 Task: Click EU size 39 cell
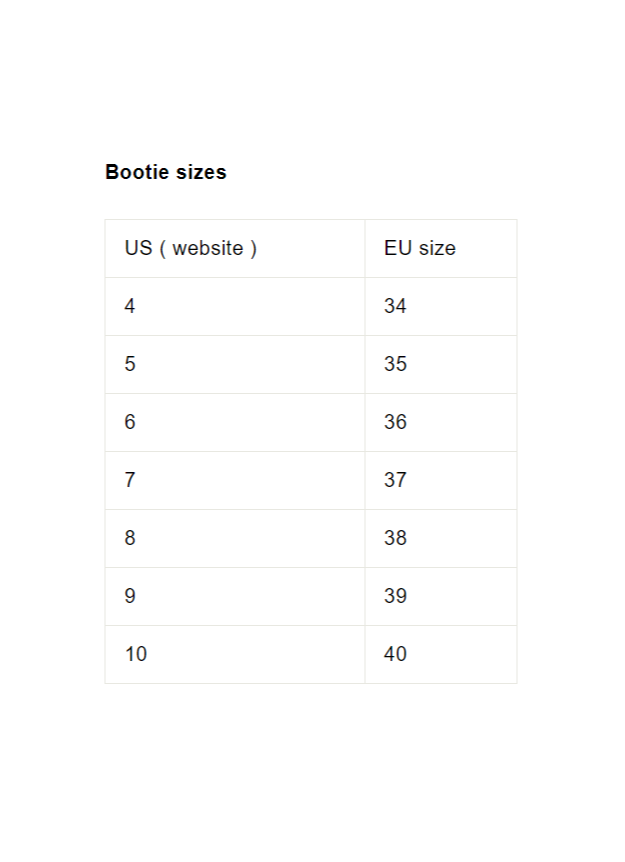[441, 596]
